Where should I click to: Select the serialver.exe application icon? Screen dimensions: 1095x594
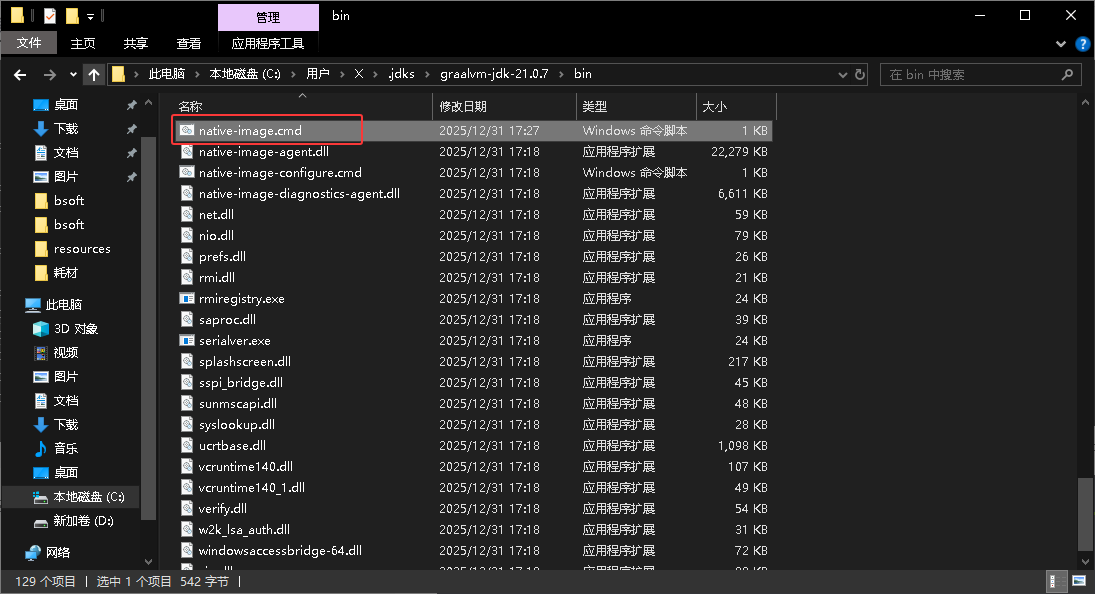pyautogui.click(x=186, y=341)
